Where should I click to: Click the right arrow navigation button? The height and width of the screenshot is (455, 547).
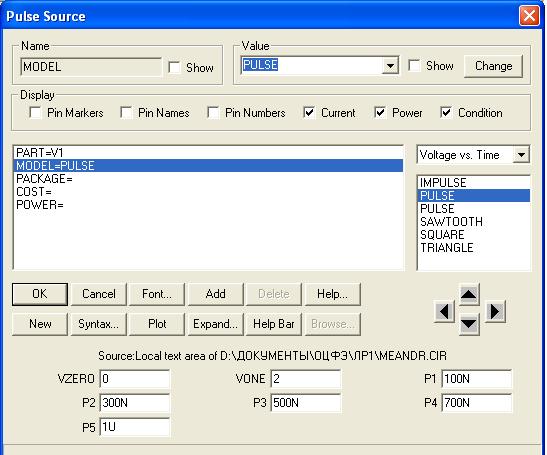click(495, 311)
